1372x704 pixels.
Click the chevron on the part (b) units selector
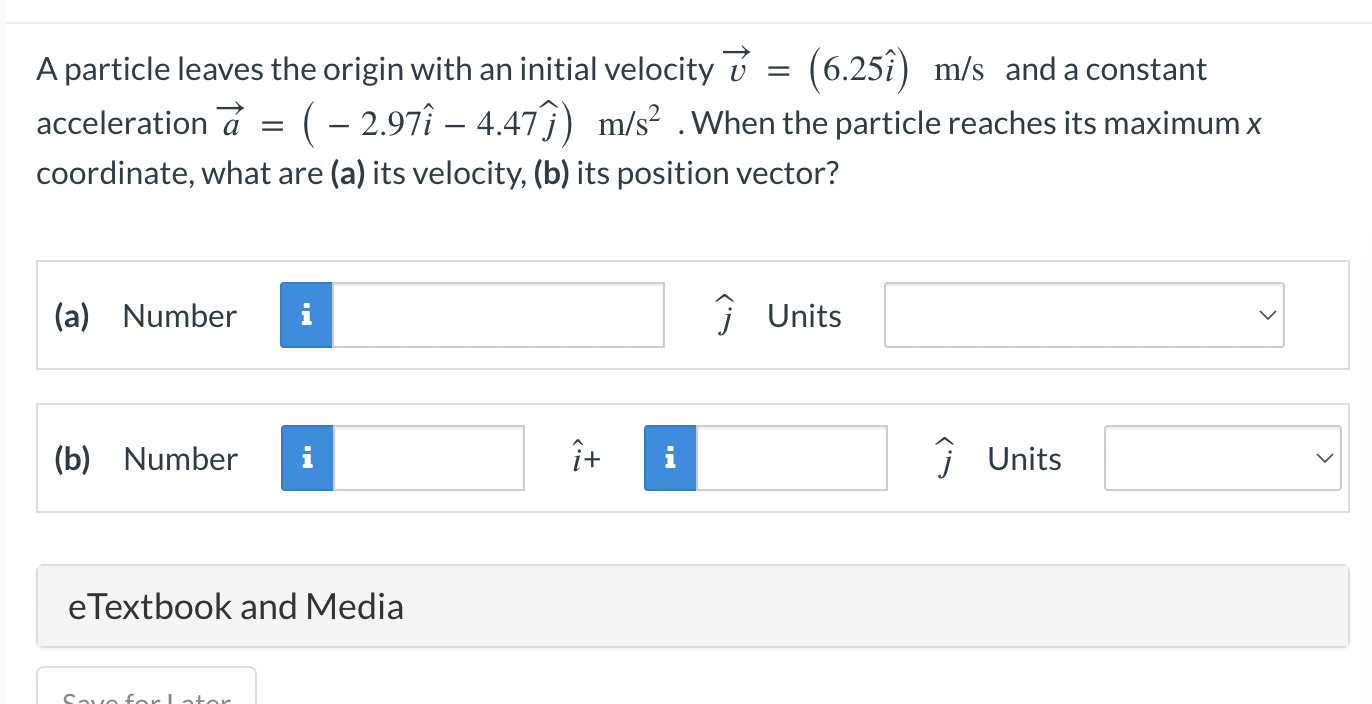[x=1323, y=458]
